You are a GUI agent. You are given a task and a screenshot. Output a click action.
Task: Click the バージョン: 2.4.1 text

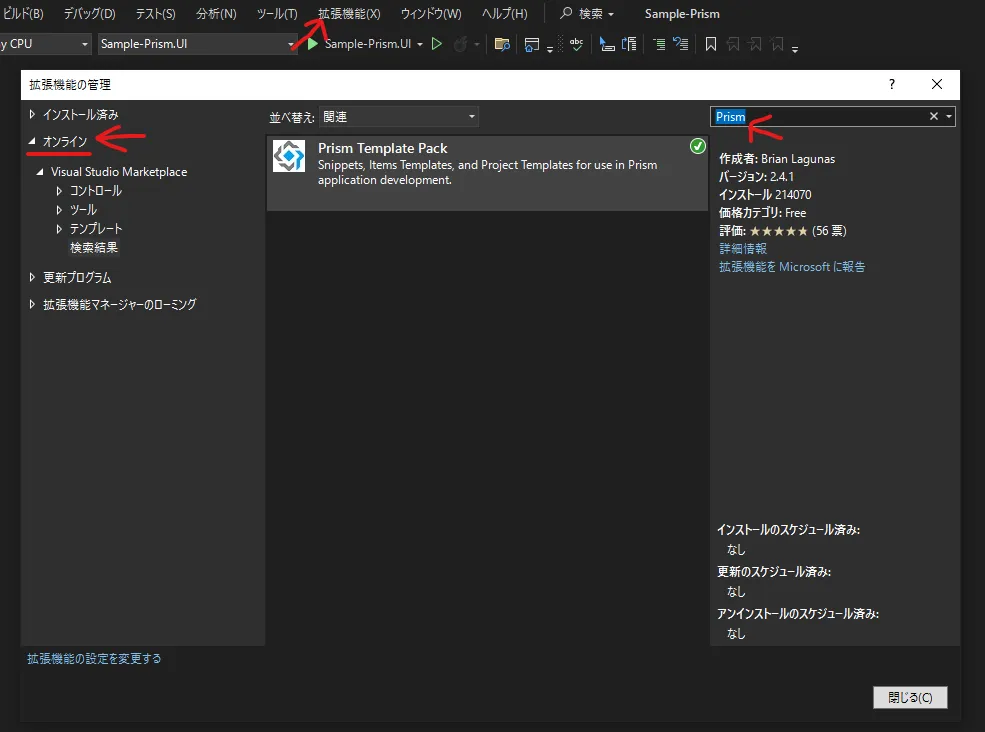tap(756, 177)
